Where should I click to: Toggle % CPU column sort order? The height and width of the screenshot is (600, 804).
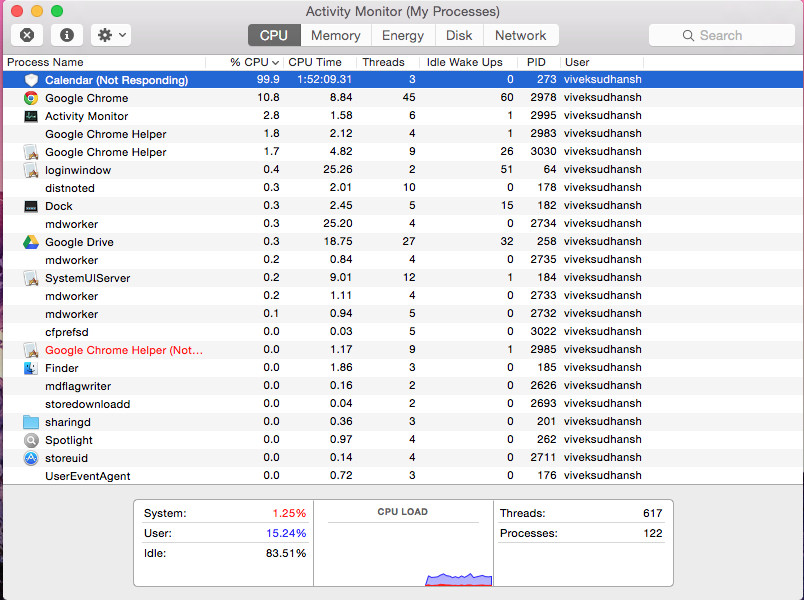pyautogui.click(x=244, y=62)
